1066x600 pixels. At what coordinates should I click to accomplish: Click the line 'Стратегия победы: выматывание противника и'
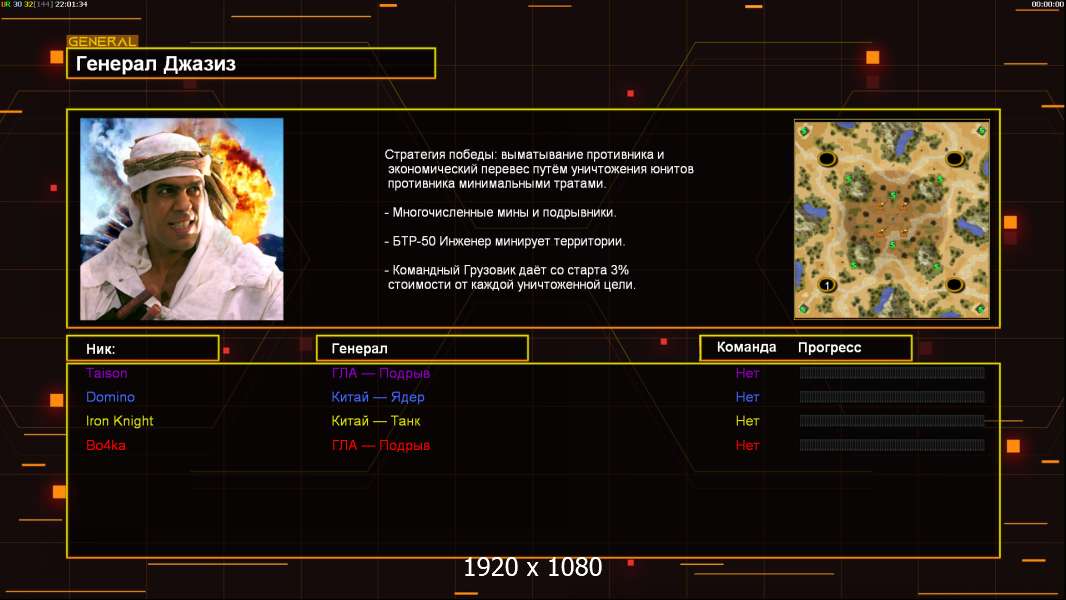tap(524, 155)
